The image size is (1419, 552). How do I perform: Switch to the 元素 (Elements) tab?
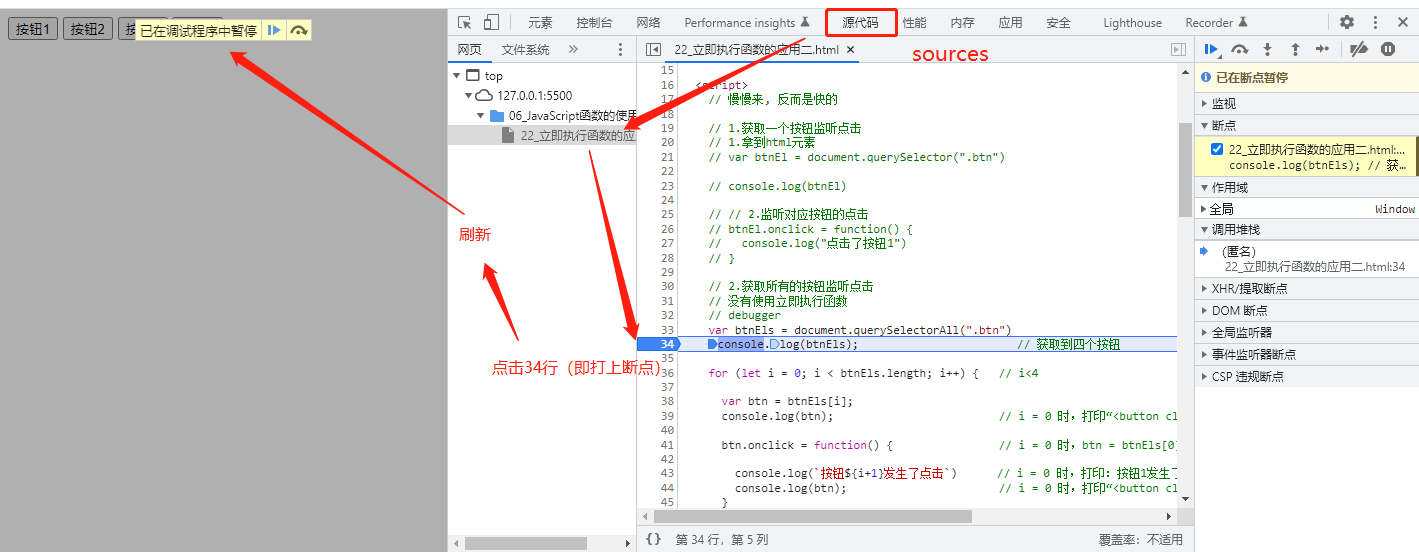point(540,22)
